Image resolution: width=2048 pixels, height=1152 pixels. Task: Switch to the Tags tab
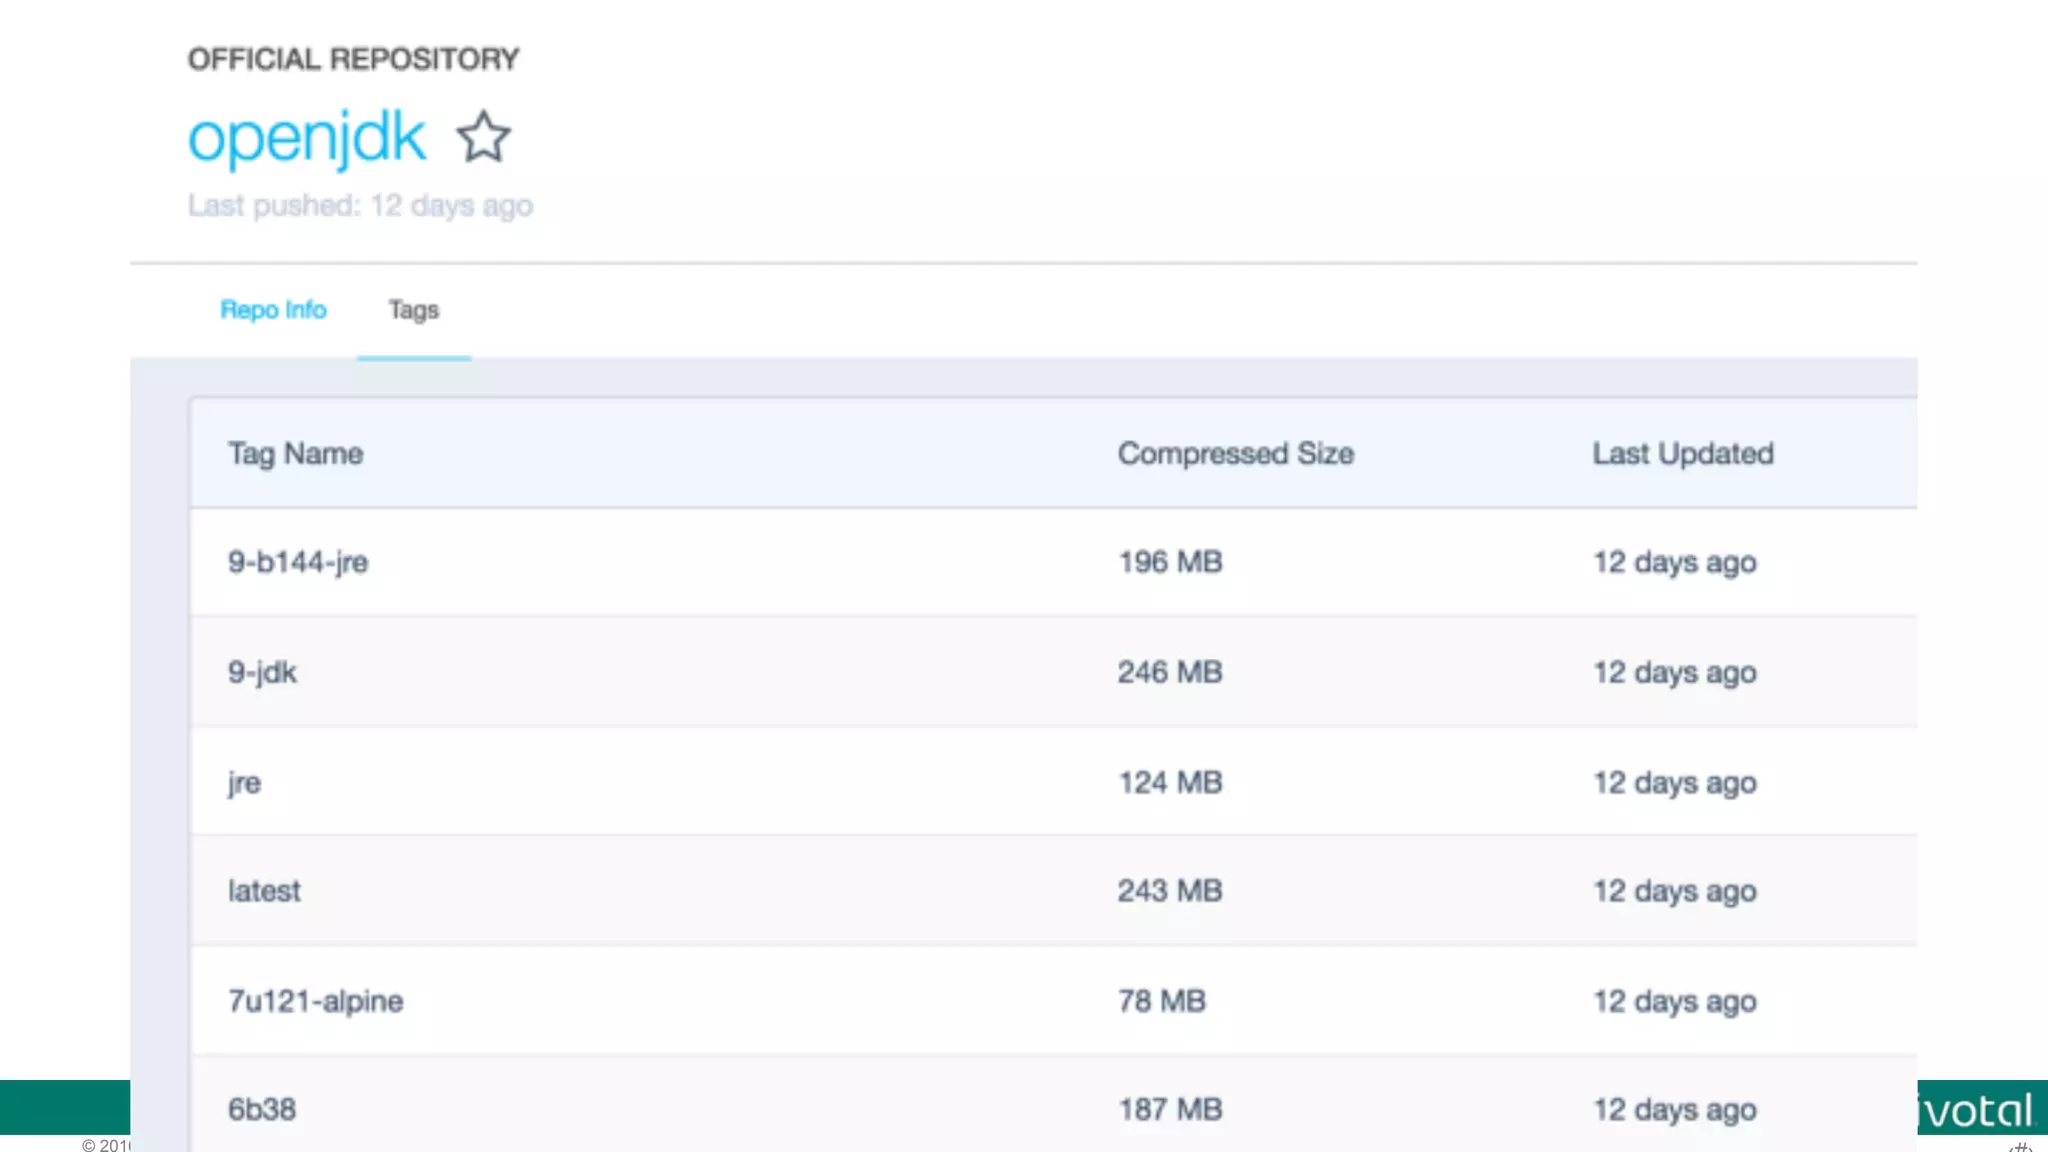(413, 310)
